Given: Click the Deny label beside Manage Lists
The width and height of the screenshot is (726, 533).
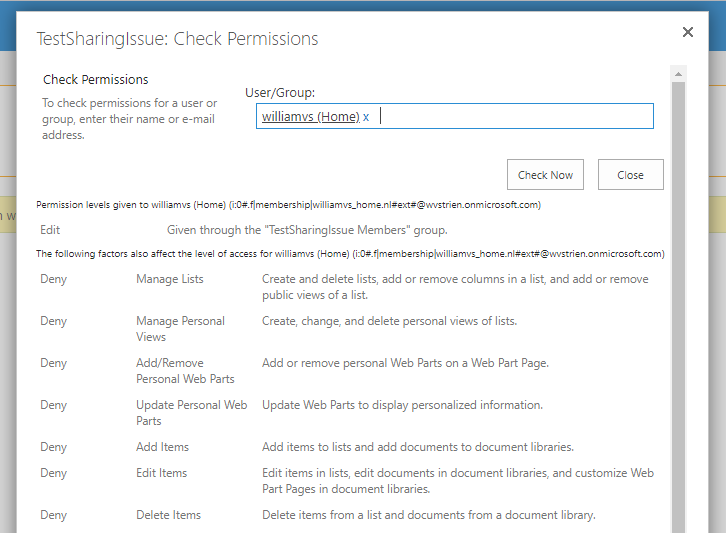Looking at the screenshot, I should [54, 279].
